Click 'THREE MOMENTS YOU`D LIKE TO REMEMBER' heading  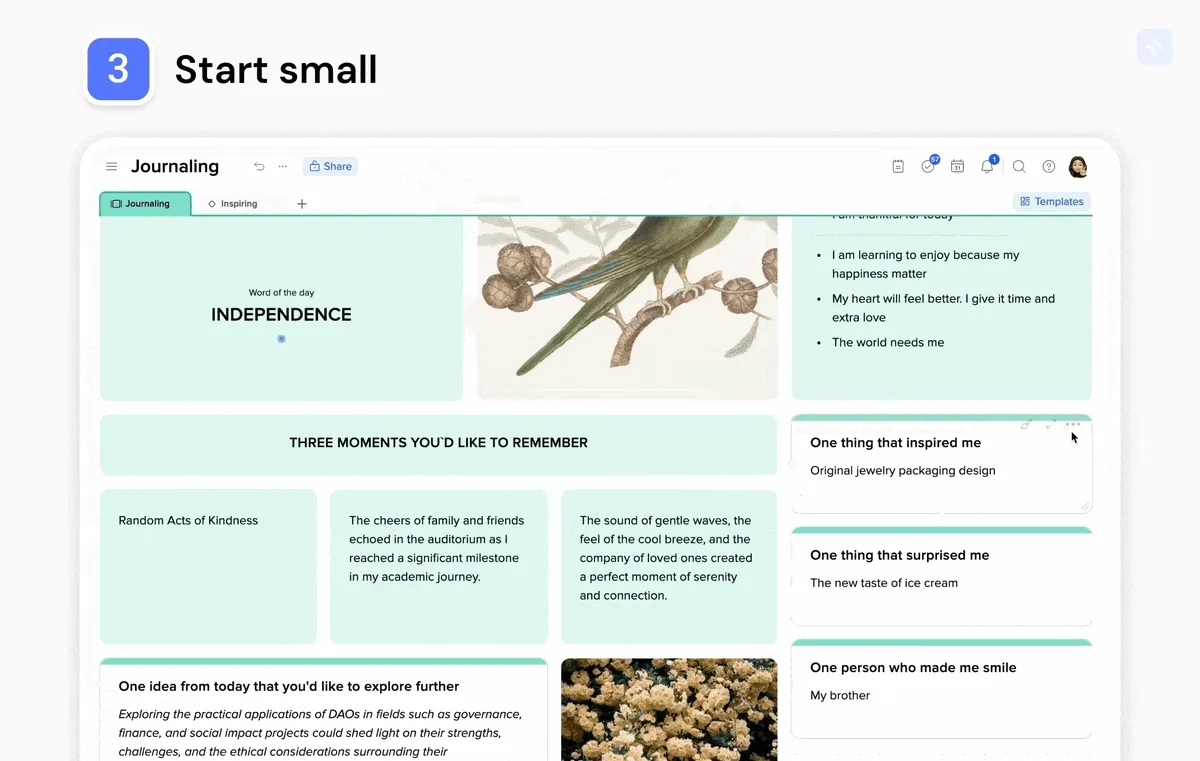pyautogui.click(x=438, y=443)
